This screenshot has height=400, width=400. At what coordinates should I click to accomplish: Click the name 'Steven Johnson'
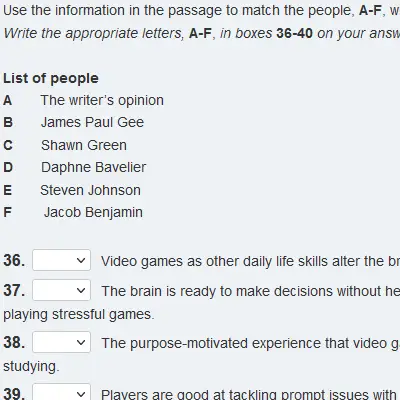click(x=90, y=190)
